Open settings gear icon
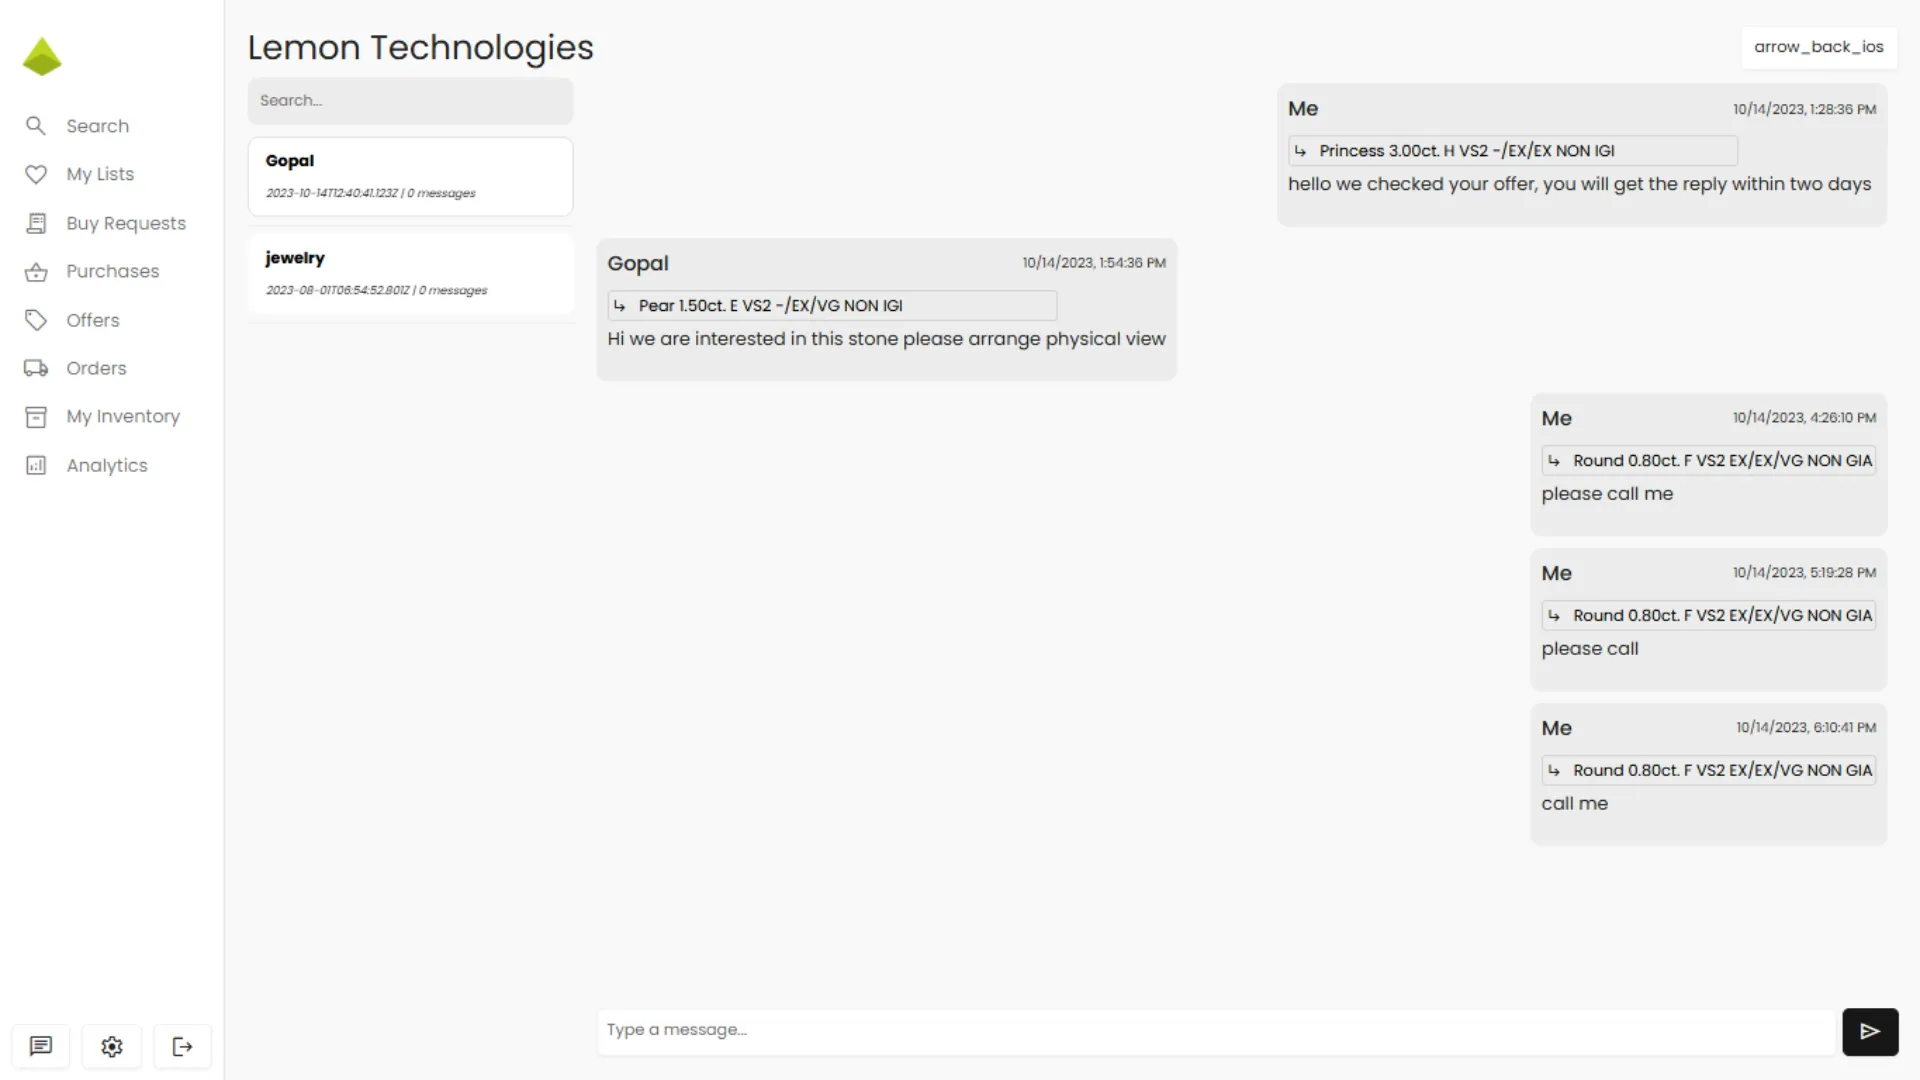Viewport: 1920px width, 1080px height. pos(112,1046)
